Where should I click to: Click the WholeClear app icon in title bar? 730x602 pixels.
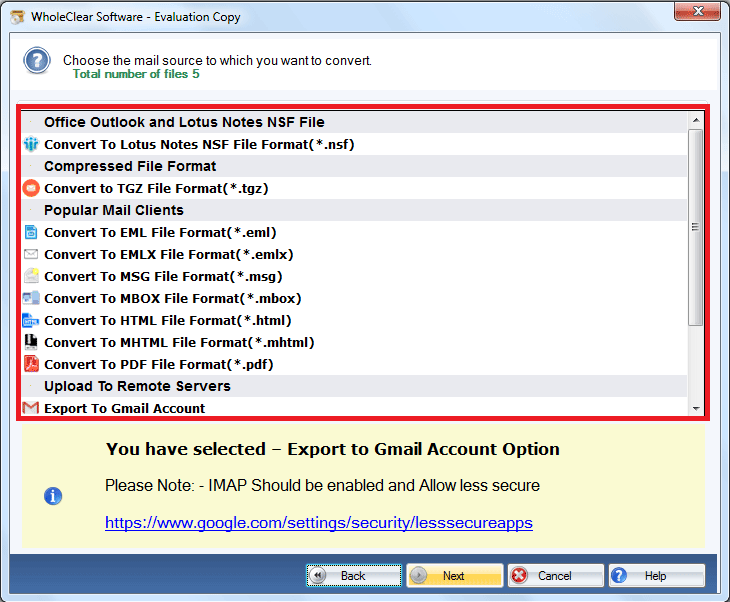(17, 17)
